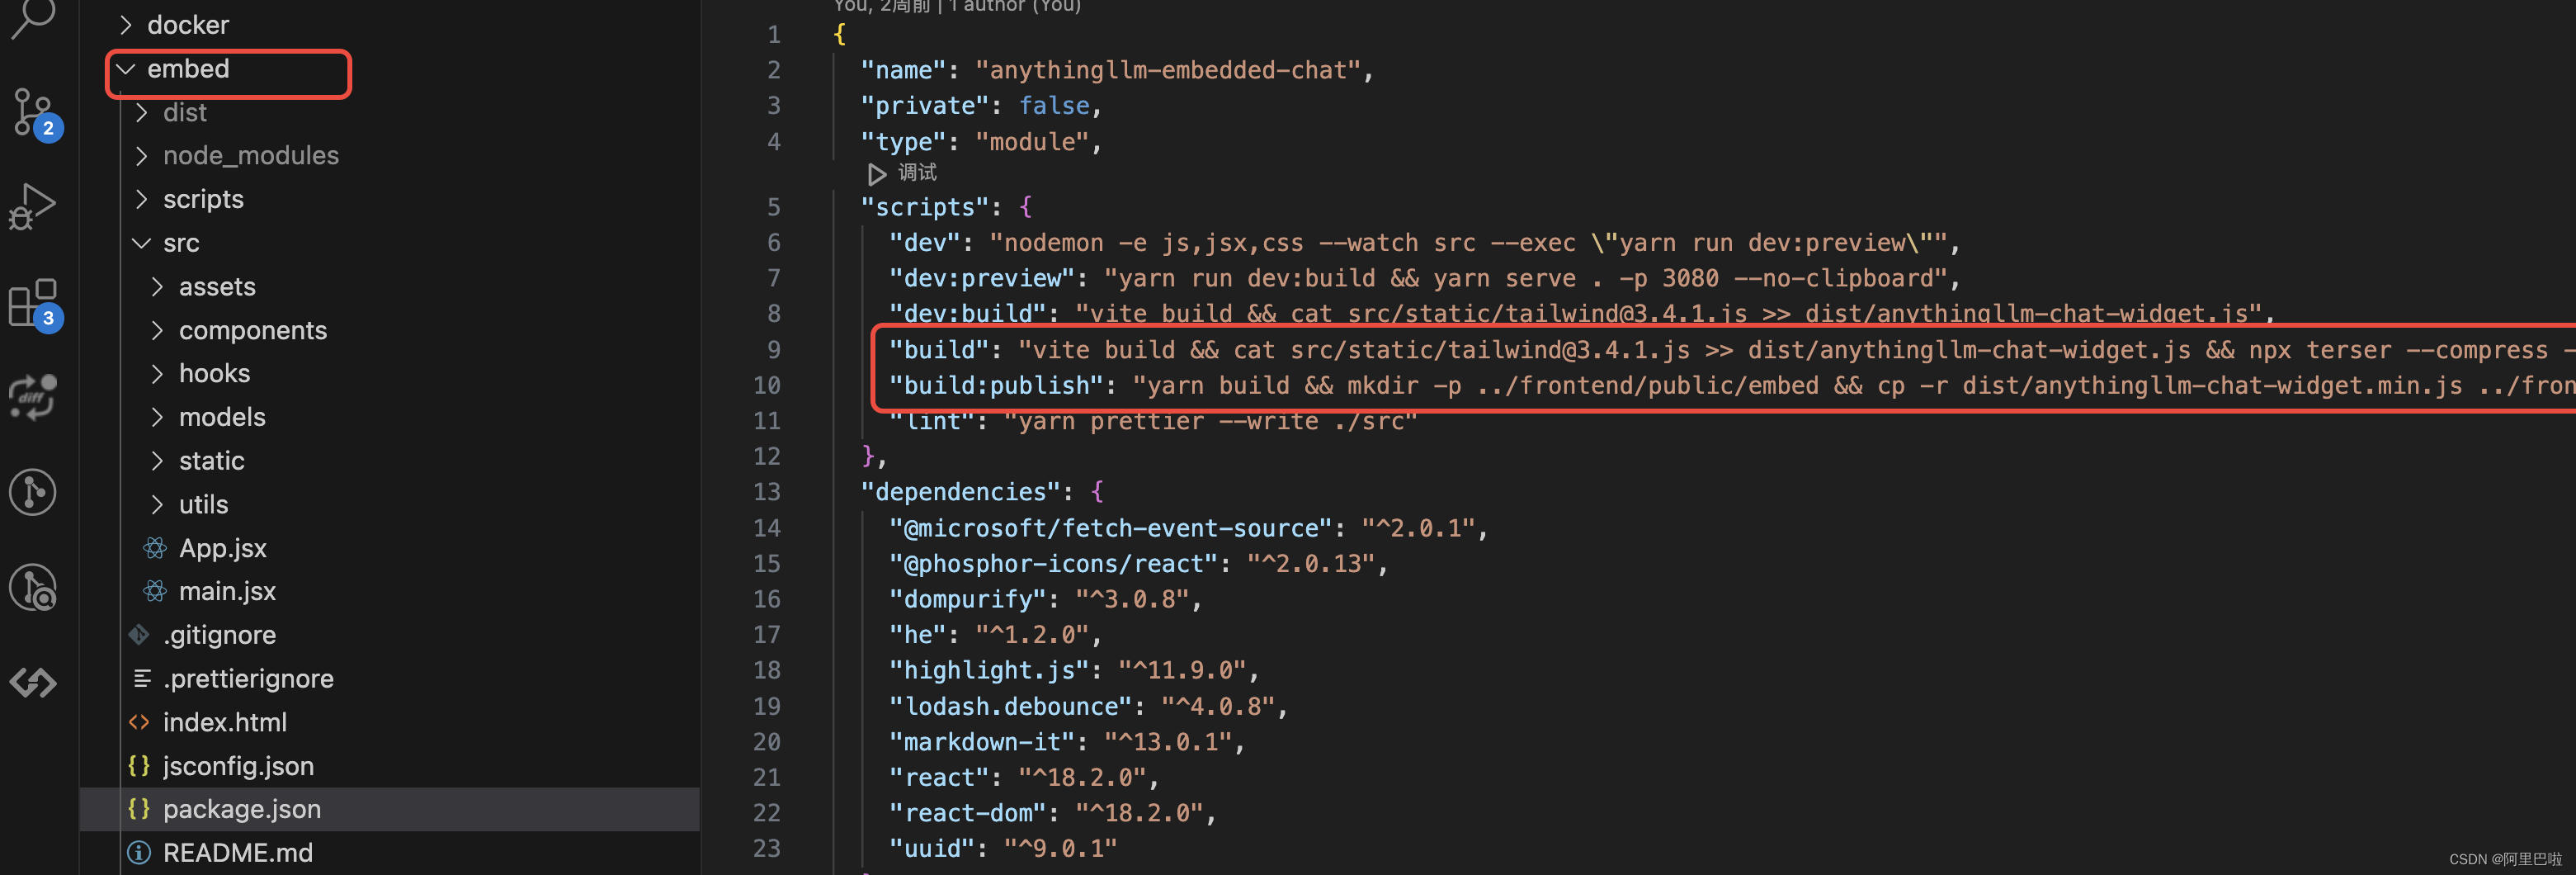
Task: Open the diff comparison extension icon
Action: [33, 397]
